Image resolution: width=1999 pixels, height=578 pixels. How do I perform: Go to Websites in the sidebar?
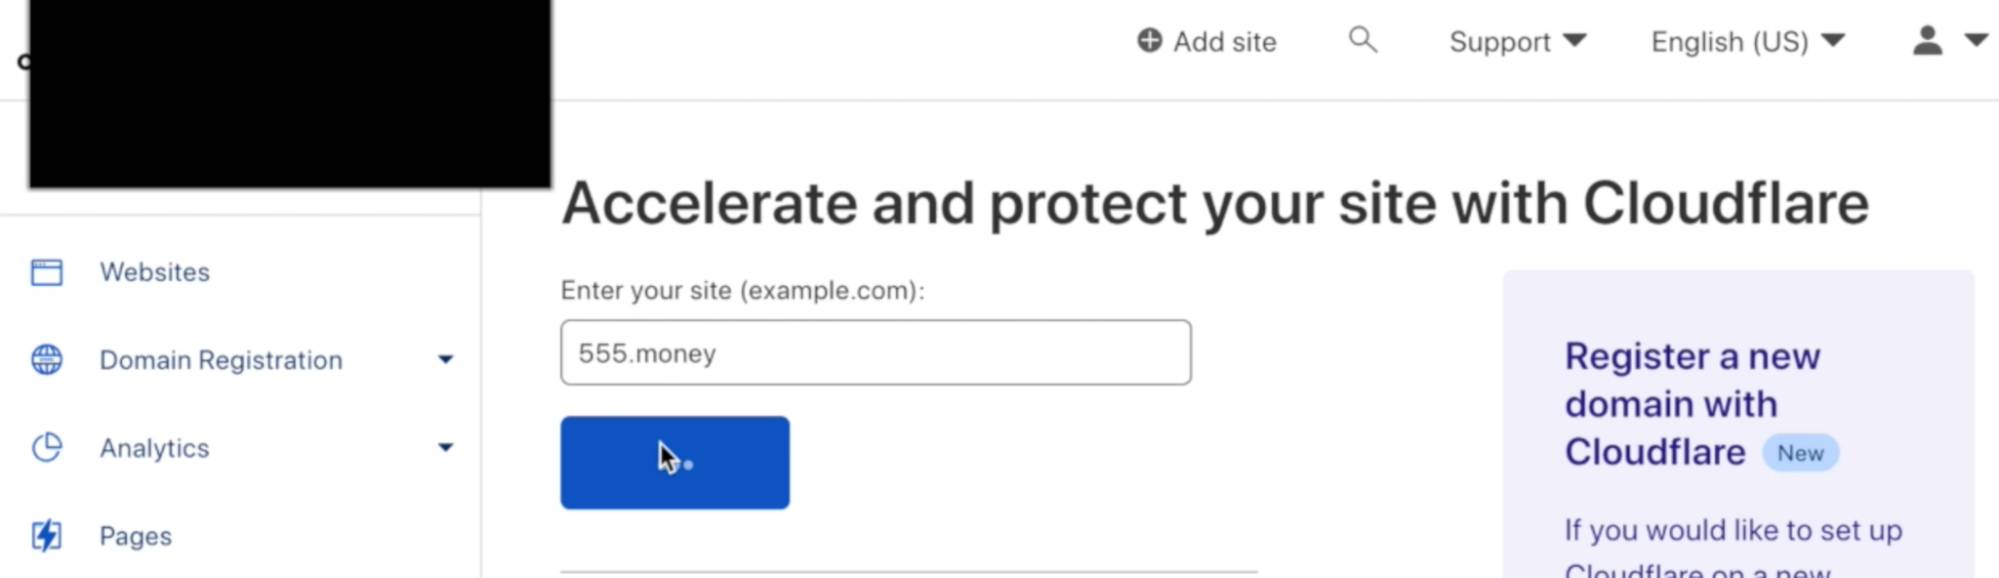[155, 272]
